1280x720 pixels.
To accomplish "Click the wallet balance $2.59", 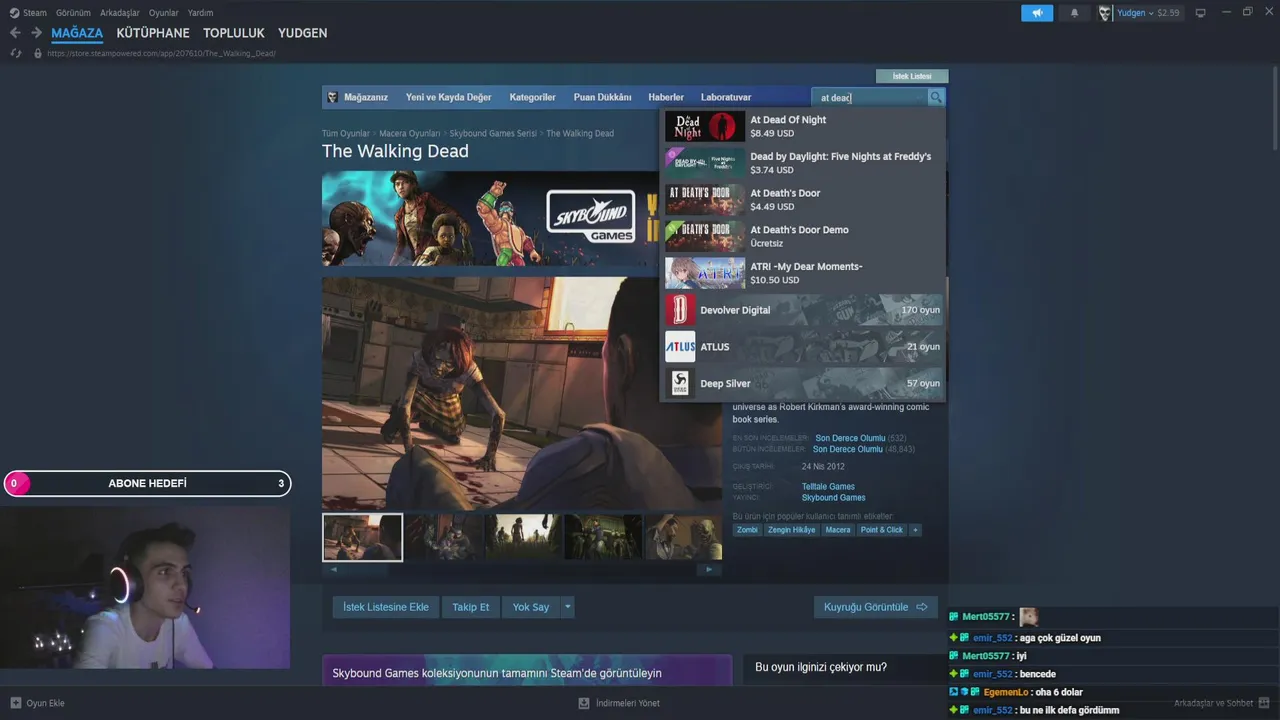I will tap(1168, 13).
